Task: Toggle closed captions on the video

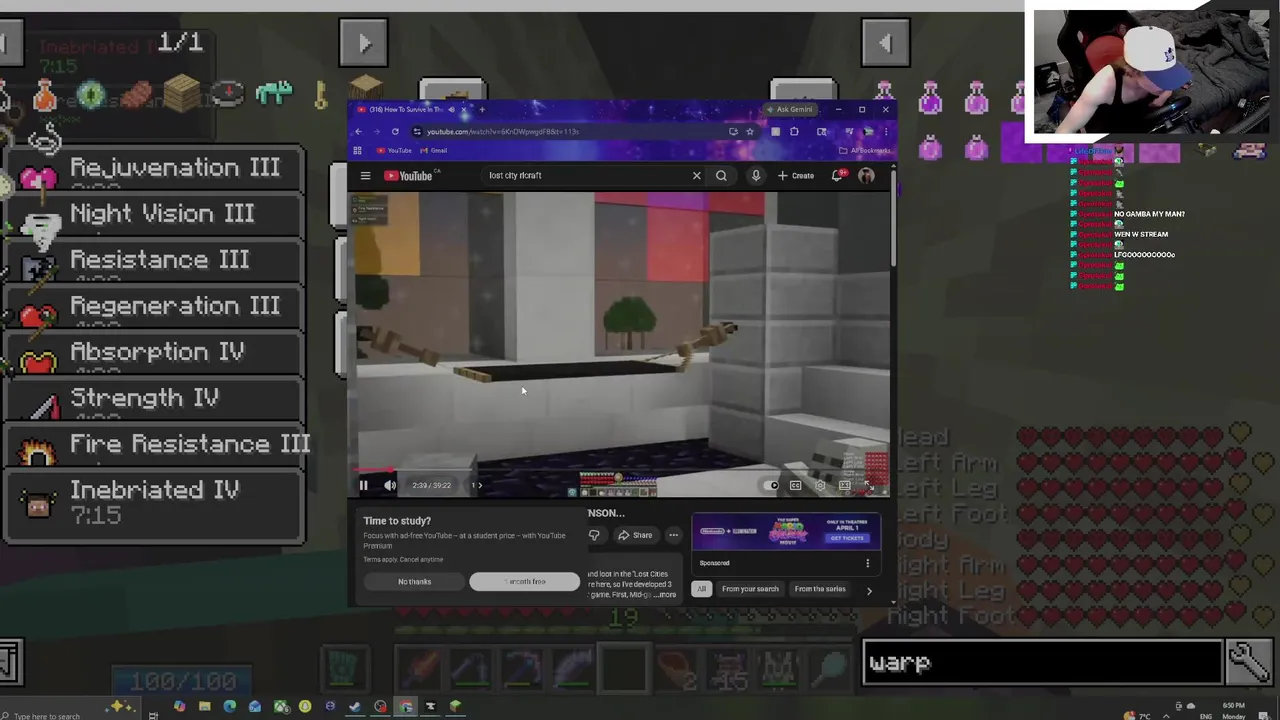Action: click(795, 485)
